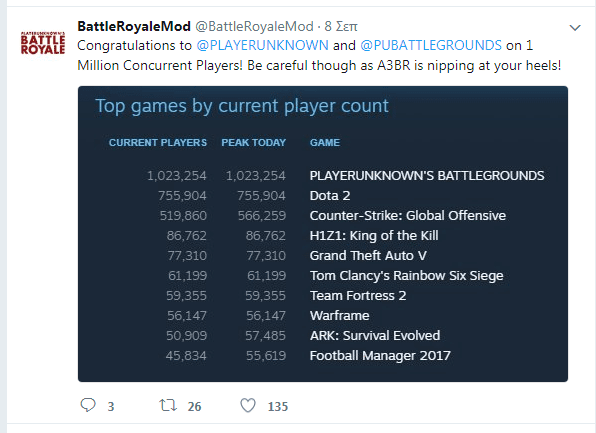Click the Dota 2 entry in image
This screenshot has width=596, height=433.
[330, 195]
